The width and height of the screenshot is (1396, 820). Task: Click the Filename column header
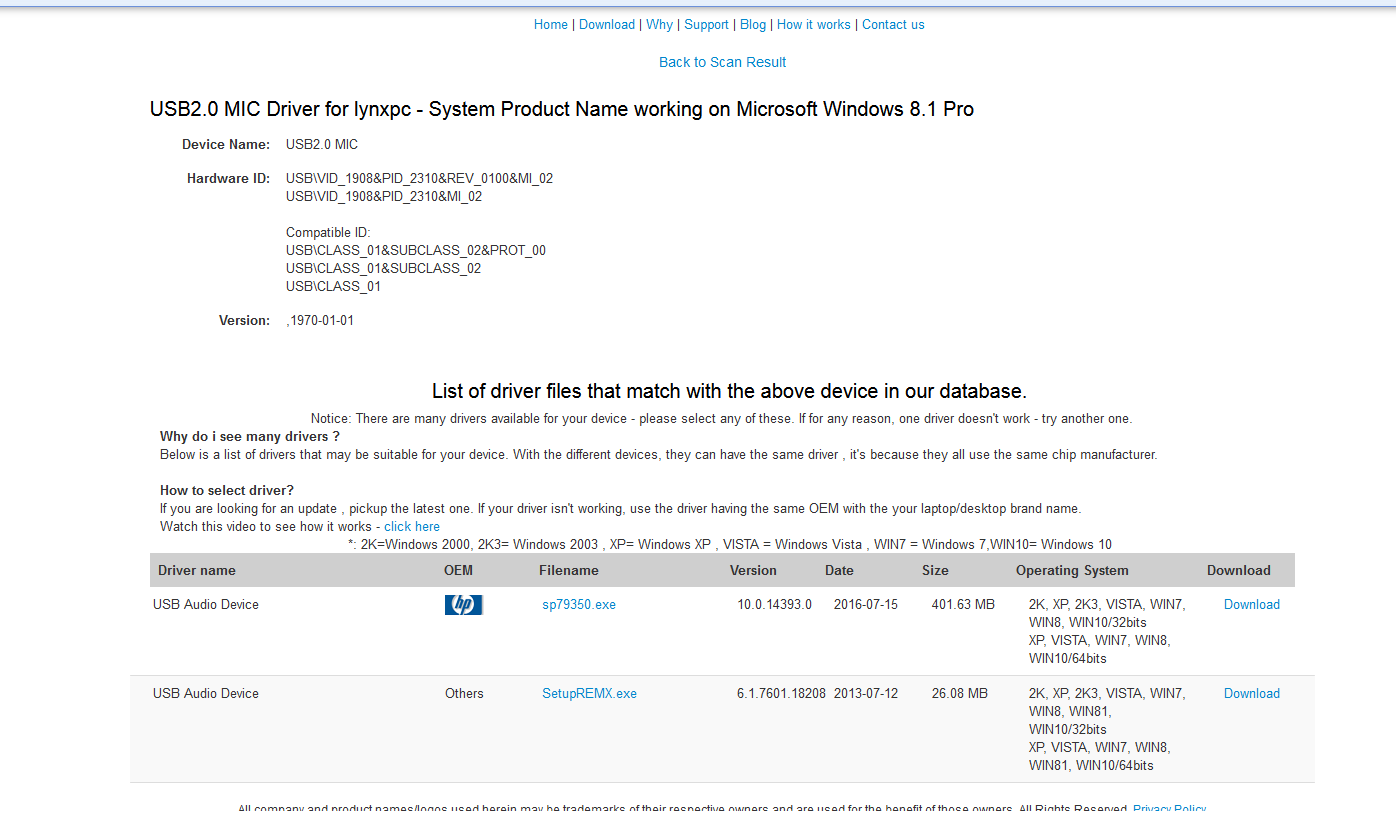tap(569, 571)
